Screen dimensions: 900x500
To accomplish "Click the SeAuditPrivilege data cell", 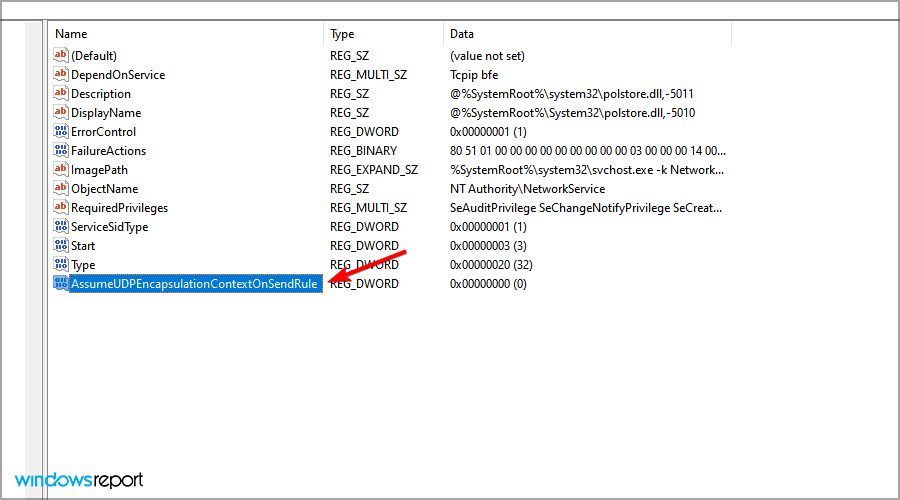I will coord(586,207).
